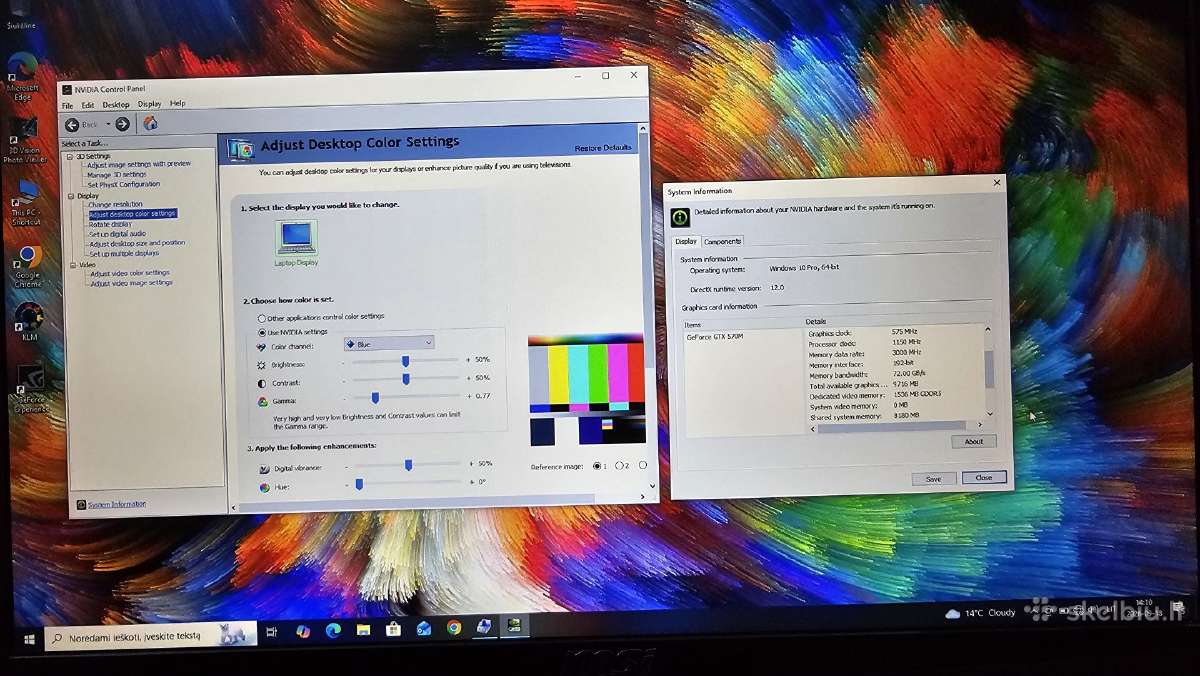Open Mail app from the taskbar

(x=424, y=628)
